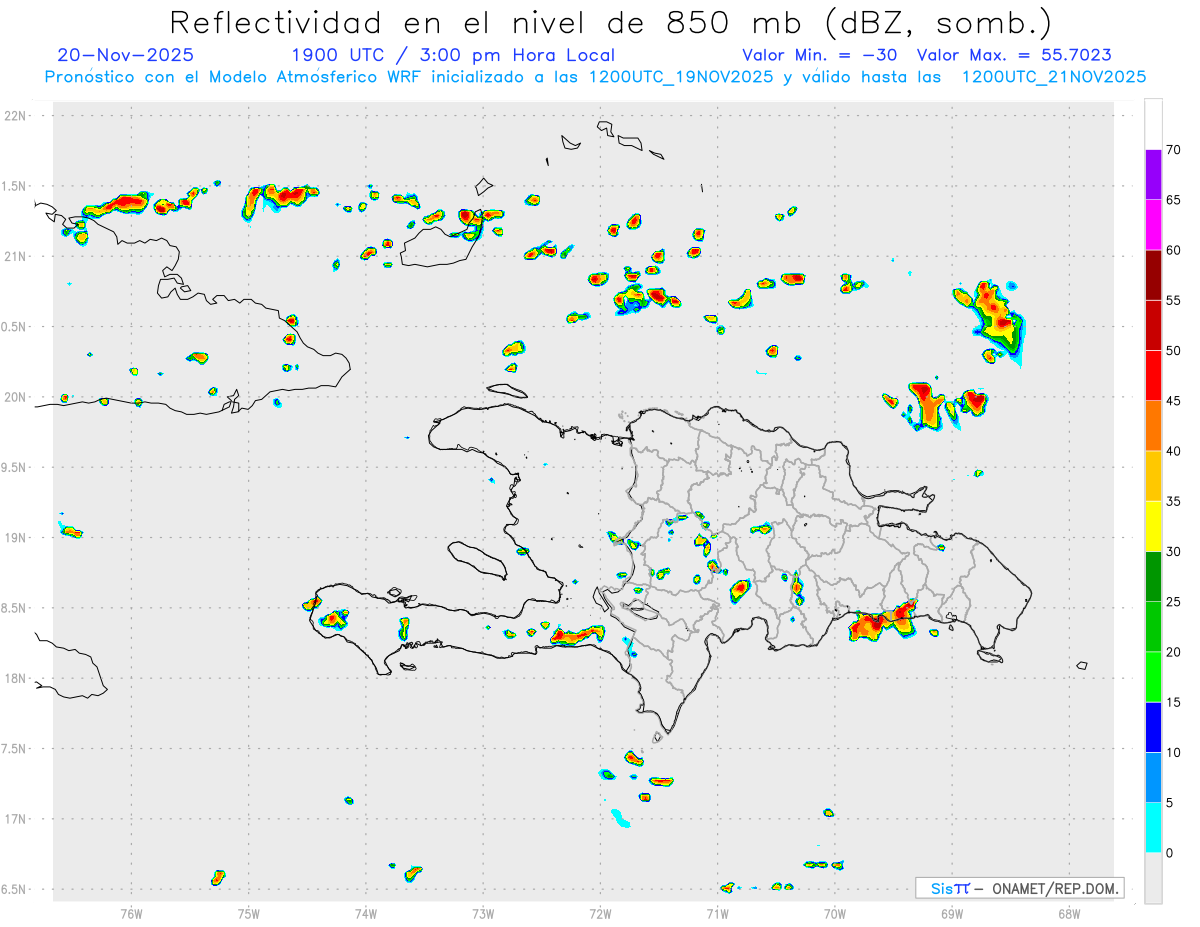Click the '72W' longitude axis label
This screenshot has width=1200, height=927.
point(600,913)
